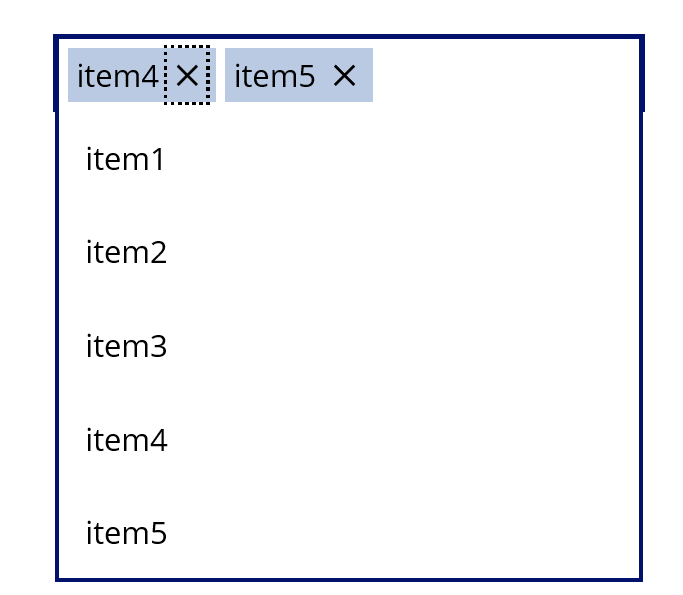Delete selected tag item5 with cross icon
Viewport: 683px width, 595px height.
(344, 75)
